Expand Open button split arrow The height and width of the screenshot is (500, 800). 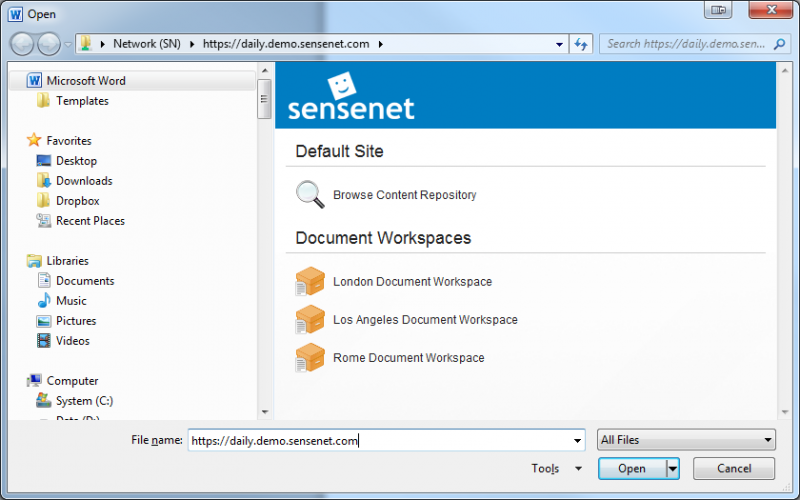click(x=673, y=468)
